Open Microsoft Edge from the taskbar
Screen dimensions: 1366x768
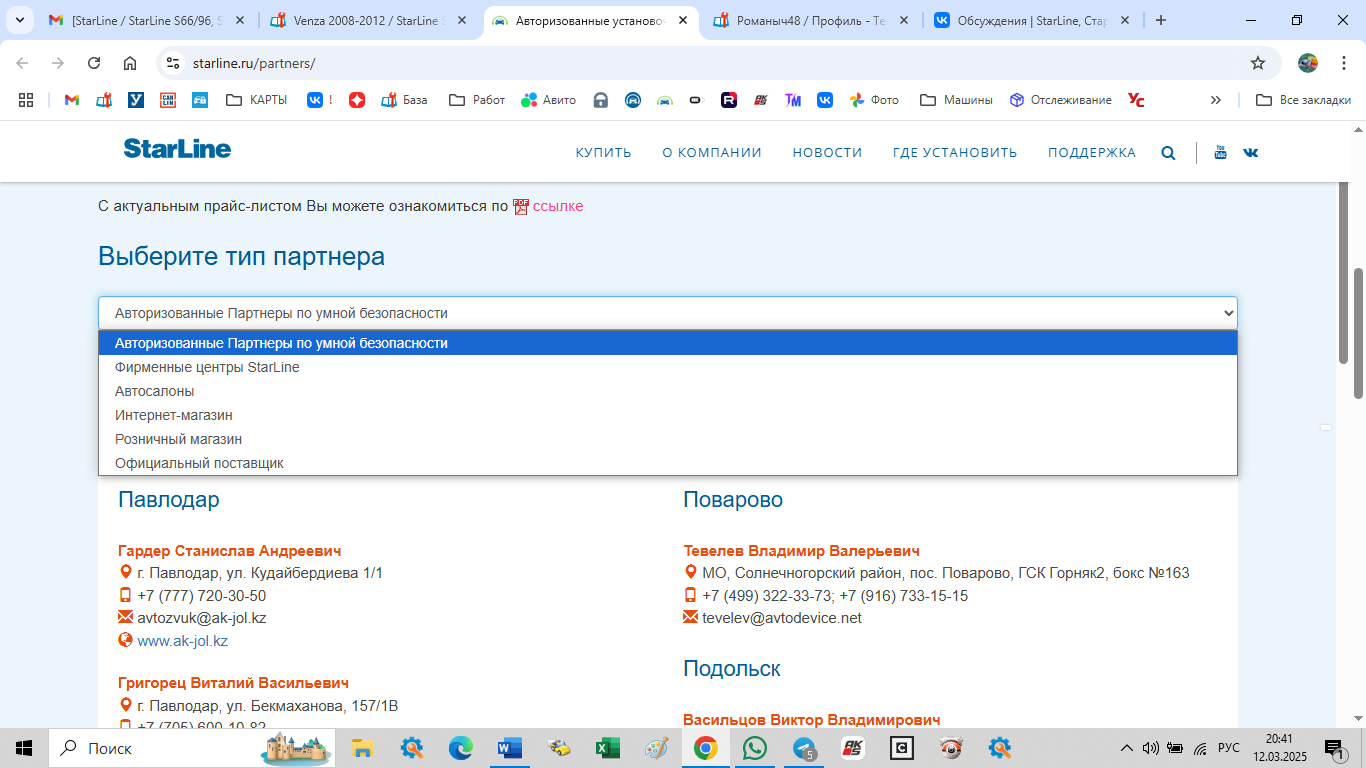[x=461, y=747]
